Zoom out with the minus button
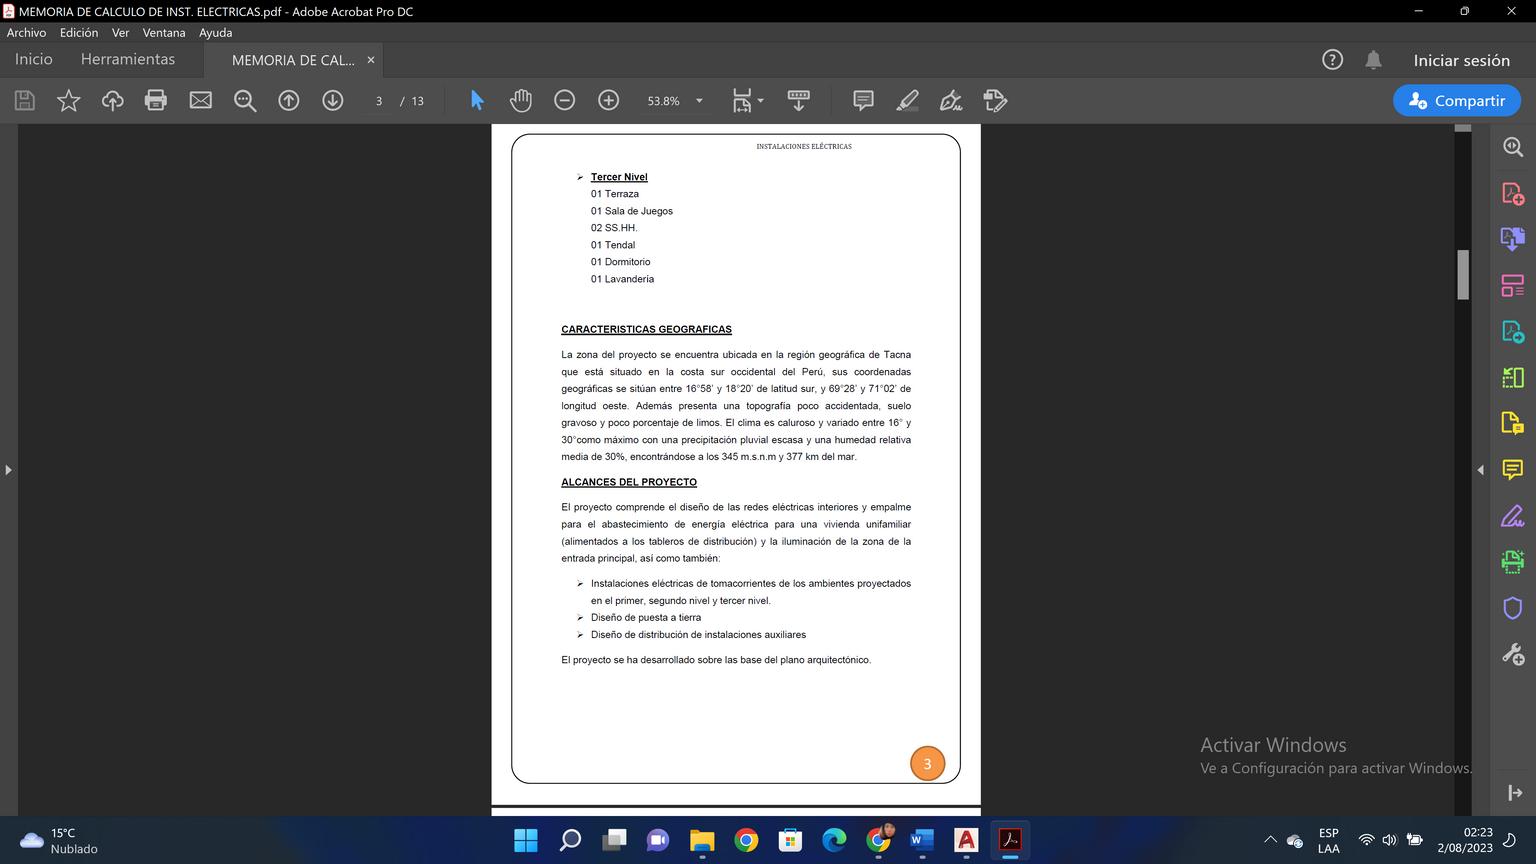The image size is (1536, 864). tap(565, 100)
